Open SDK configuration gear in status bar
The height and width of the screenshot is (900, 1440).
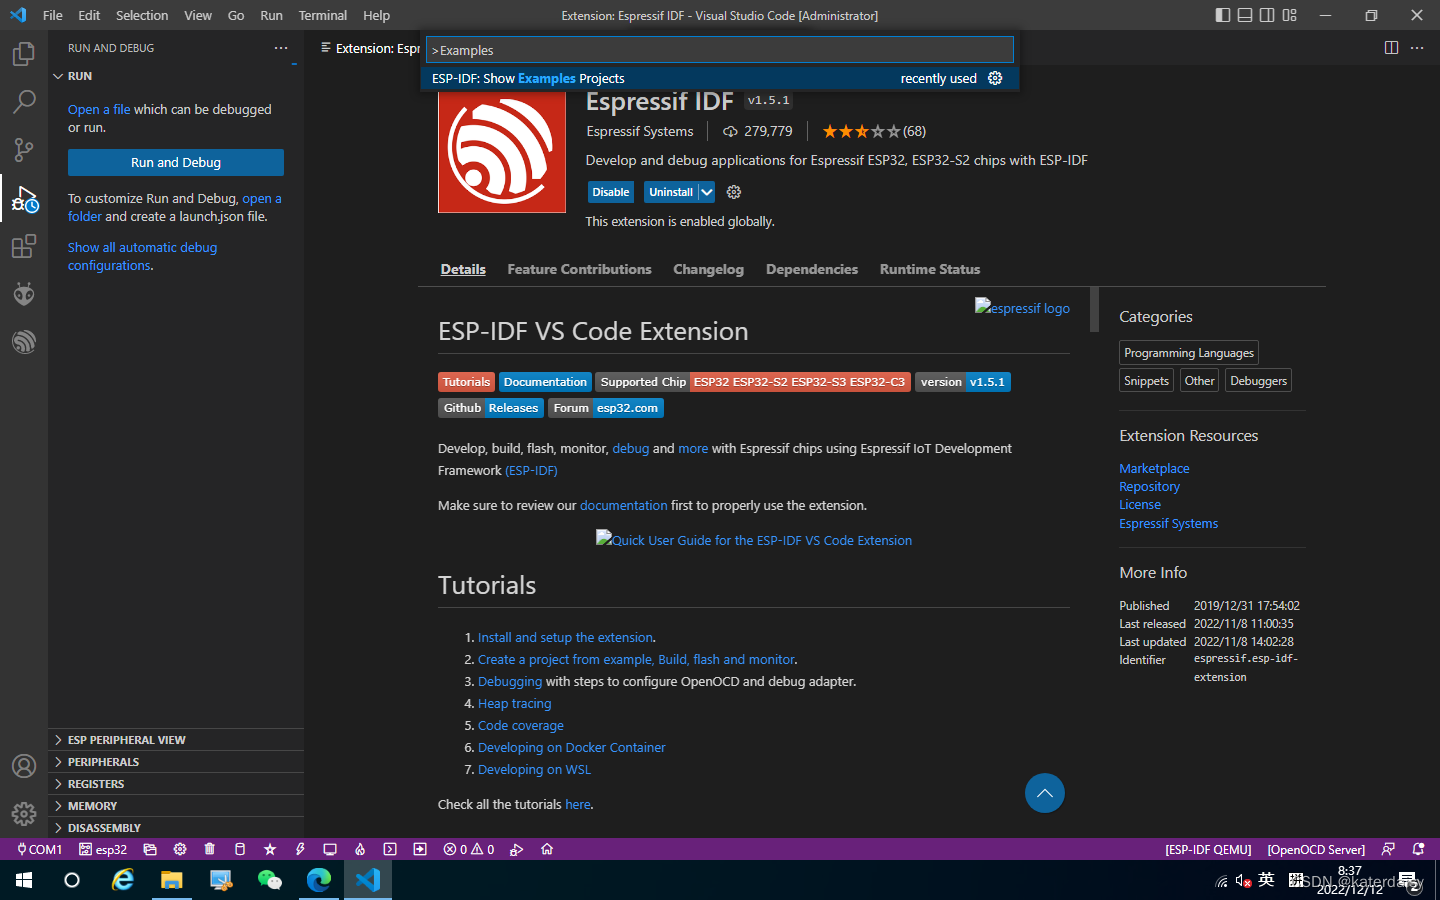[180, 849]
